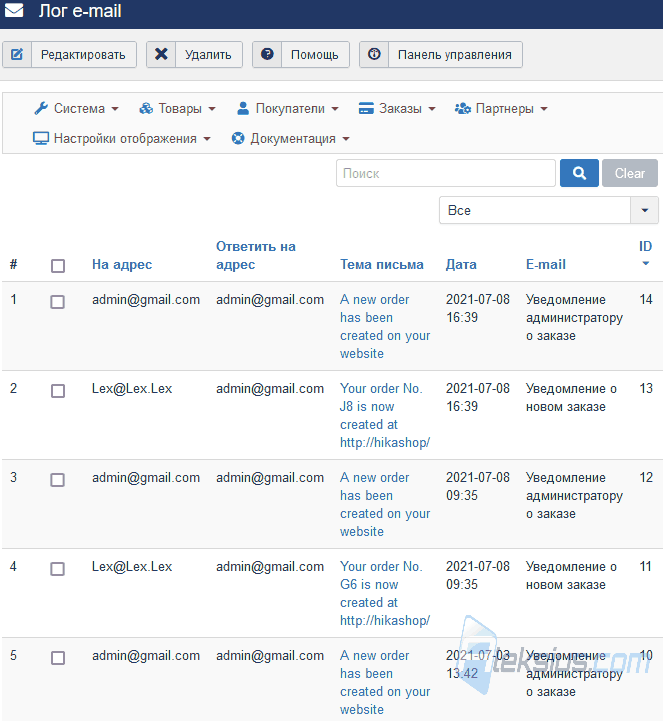This screenshot has width=663, height=721.
Task: Expand the Настройки отображения menu
Action: coord(122,138)
